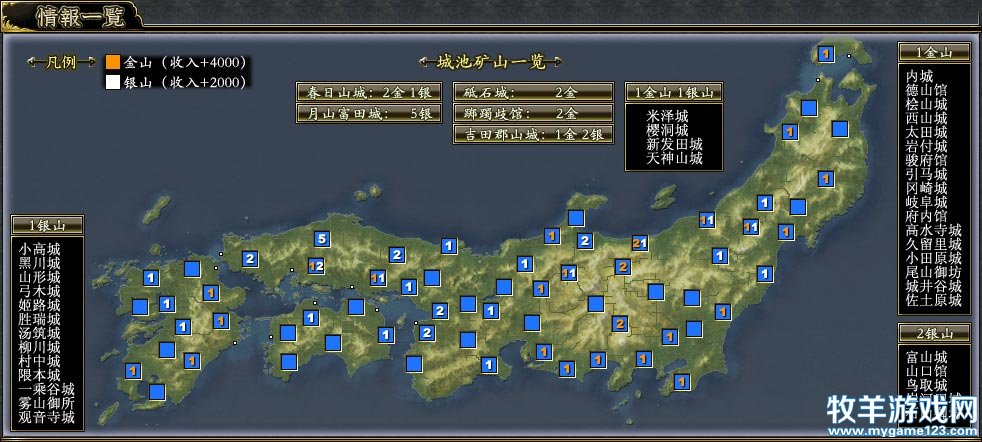Screen dimensions: 982x442
Task: Click 府内馆 in the 1金山 list
Action: 927,217
